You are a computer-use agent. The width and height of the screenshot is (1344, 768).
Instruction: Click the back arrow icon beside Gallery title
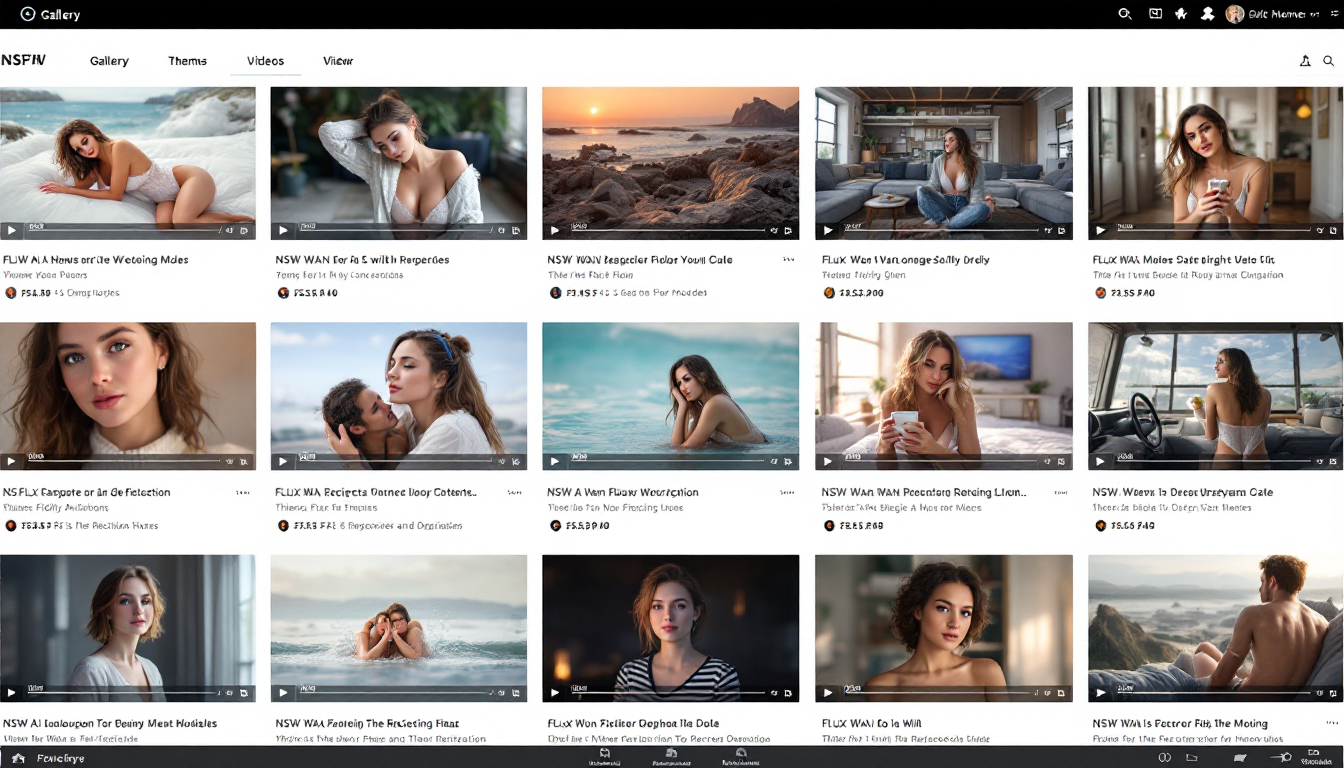point(28,14)
